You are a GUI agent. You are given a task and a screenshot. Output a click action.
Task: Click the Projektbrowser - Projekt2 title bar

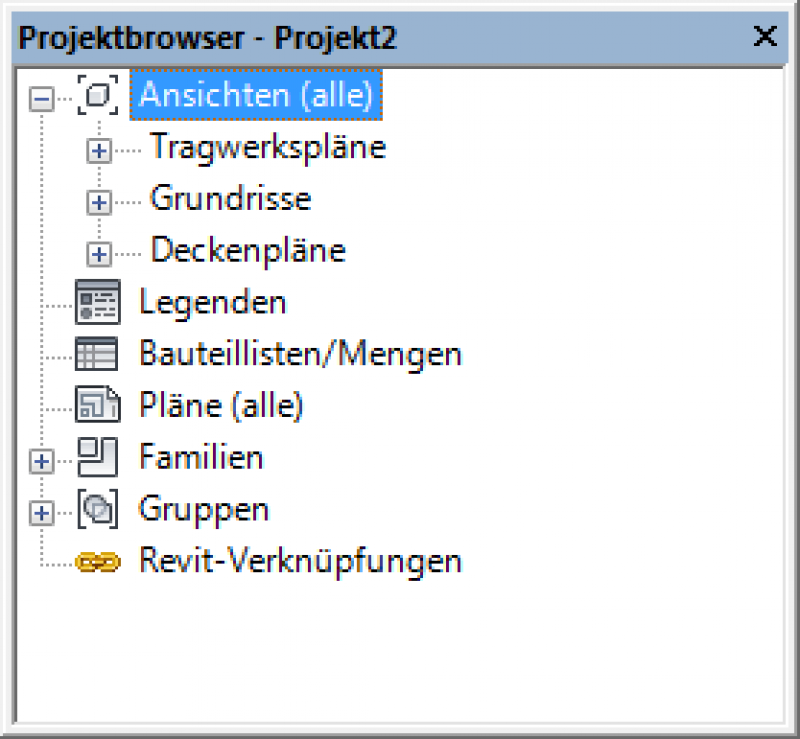coord(399,37)
